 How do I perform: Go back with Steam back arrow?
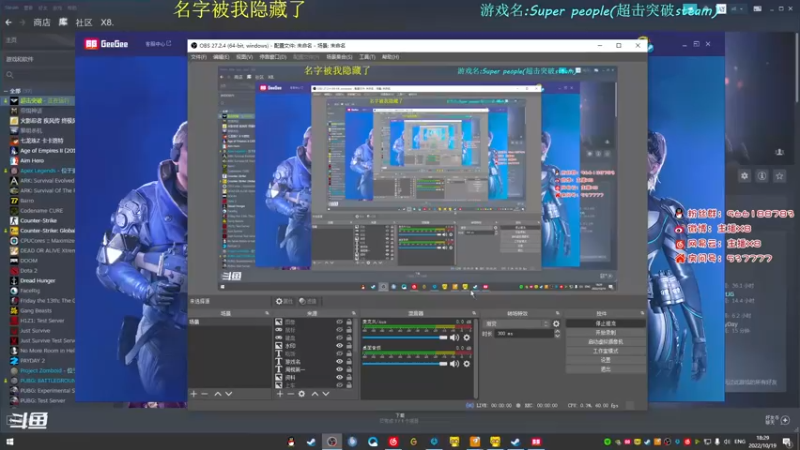coord(9,22)
